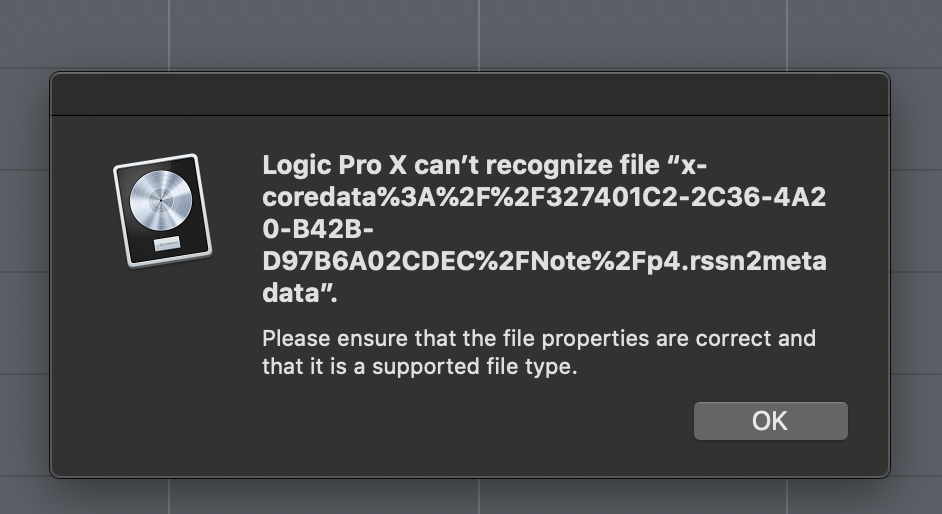Click the Logic Pro X app icon

pyautogui.click(x=162, y=210)
